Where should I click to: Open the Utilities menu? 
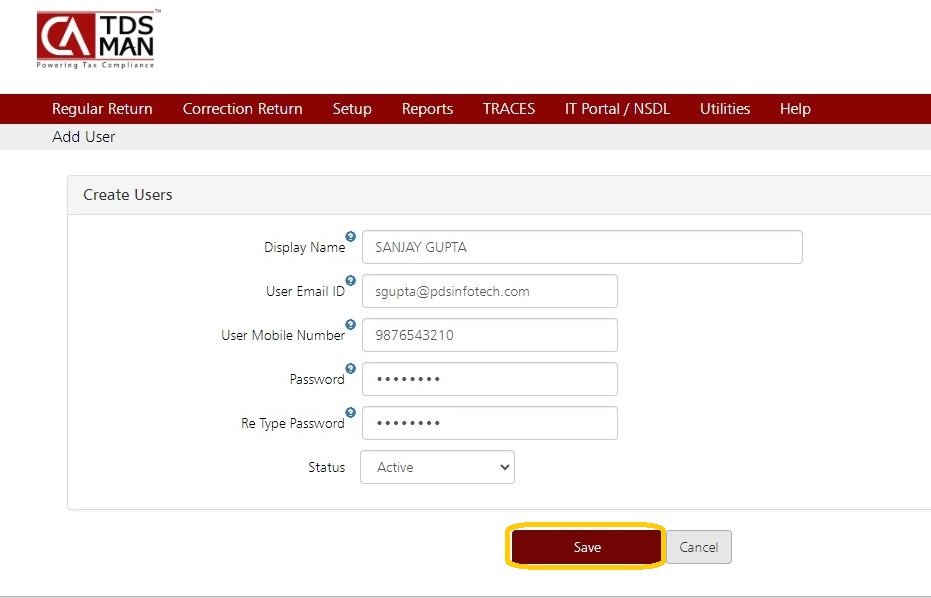725,109
